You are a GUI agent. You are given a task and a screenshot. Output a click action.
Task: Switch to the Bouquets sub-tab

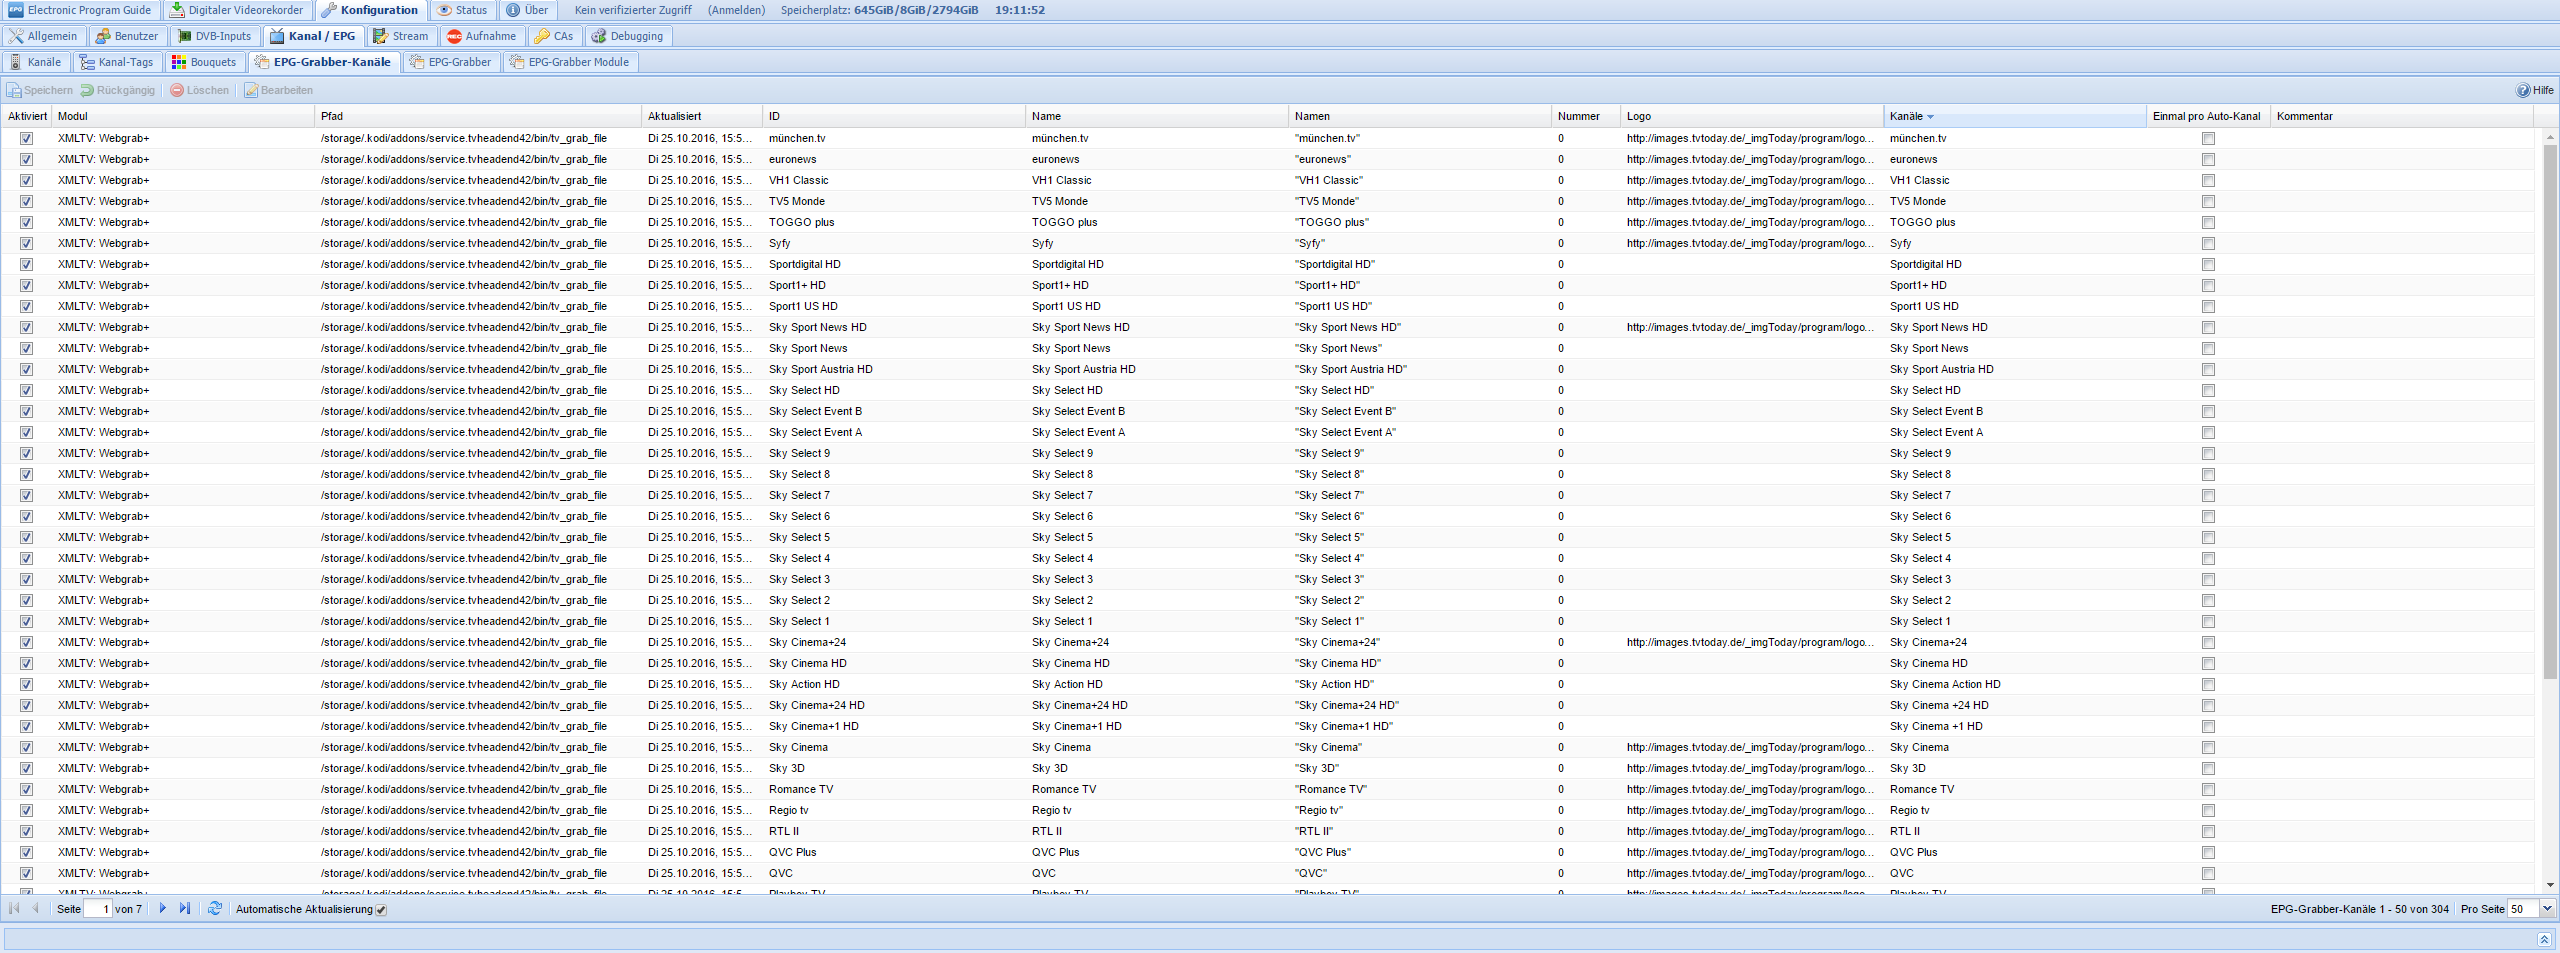tap(204, 62)
